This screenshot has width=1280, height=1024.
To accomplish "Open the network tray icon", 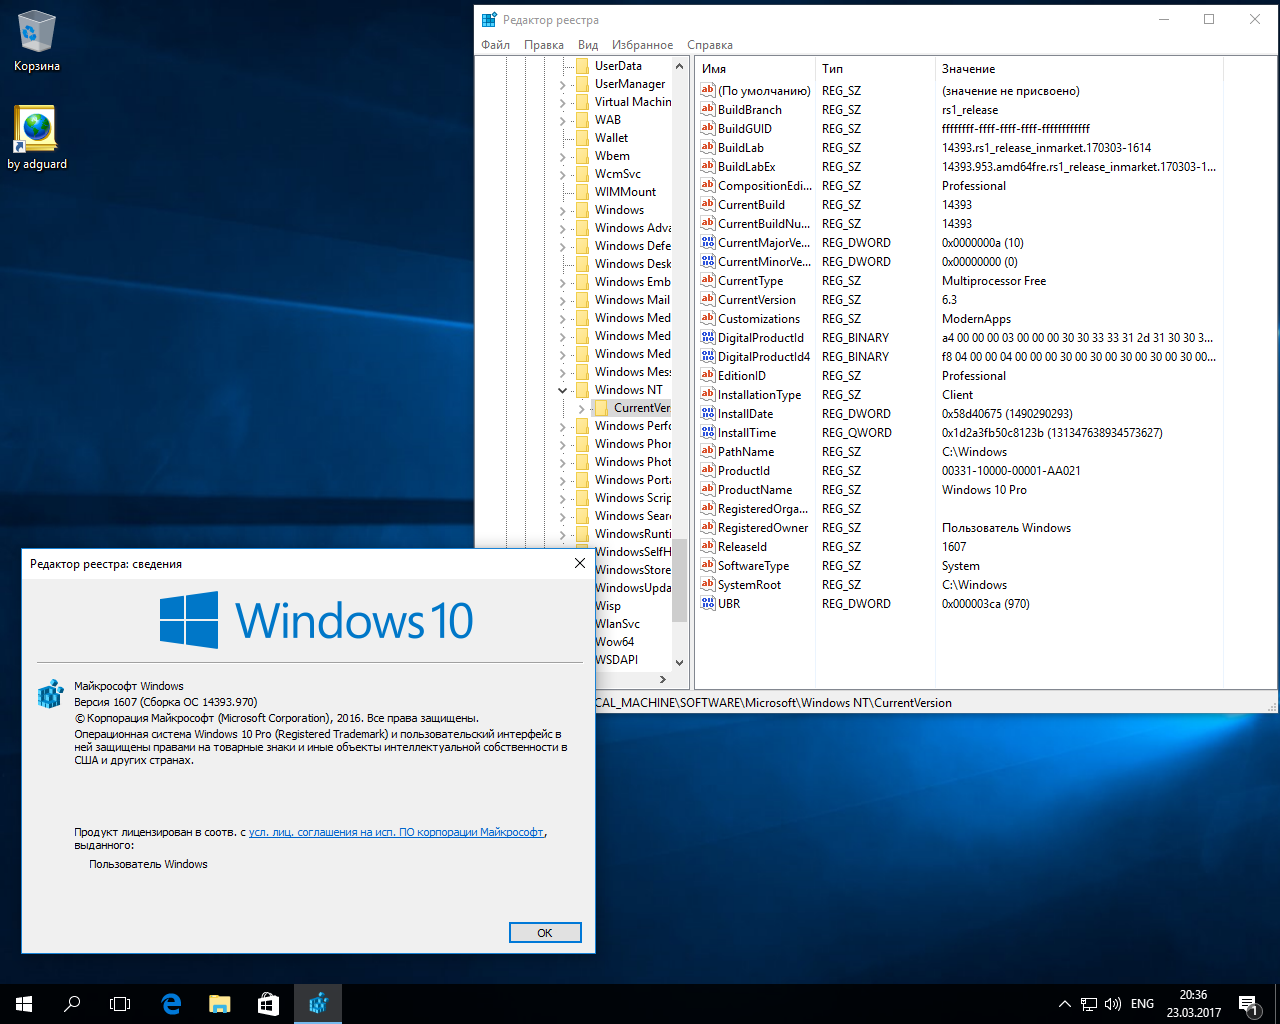I will point(1089,1004).
